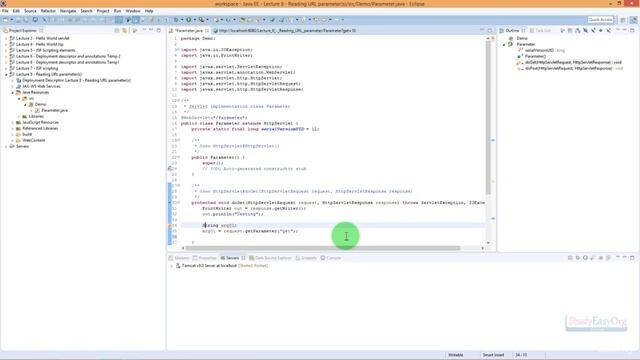Collapse the Parameter class in Outline
Viewport: 640px width, 360px height.
[504, 44]
